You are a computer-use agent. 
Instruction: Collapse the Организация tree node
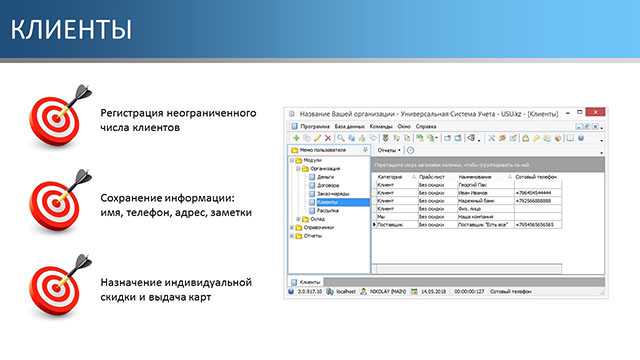tap(298, 169)
